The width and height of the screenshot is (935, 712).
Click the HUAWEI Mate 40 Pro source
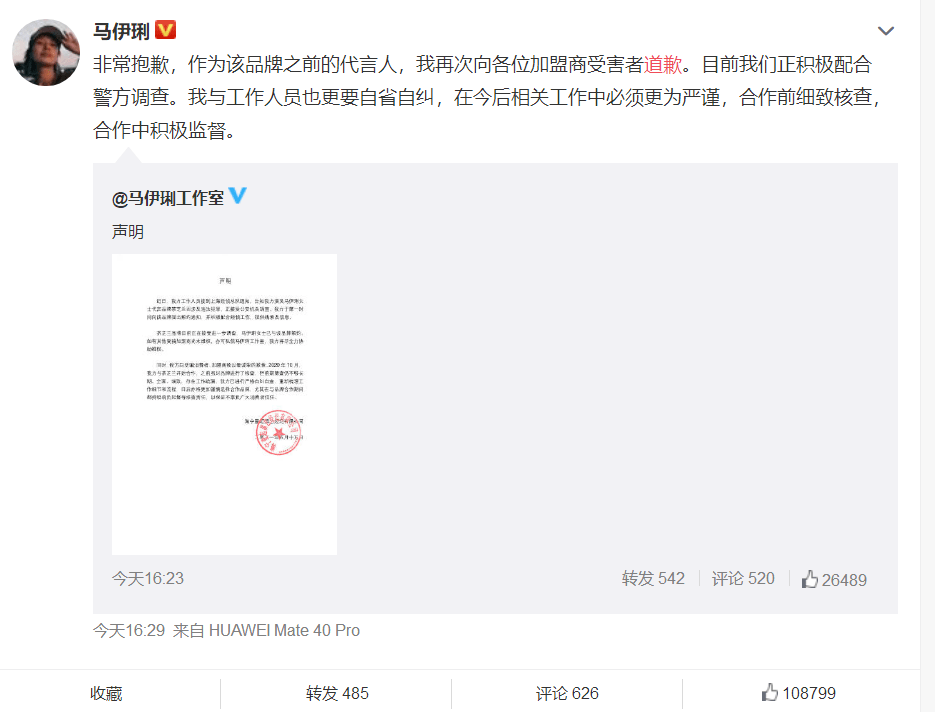[x=284, y=630]
